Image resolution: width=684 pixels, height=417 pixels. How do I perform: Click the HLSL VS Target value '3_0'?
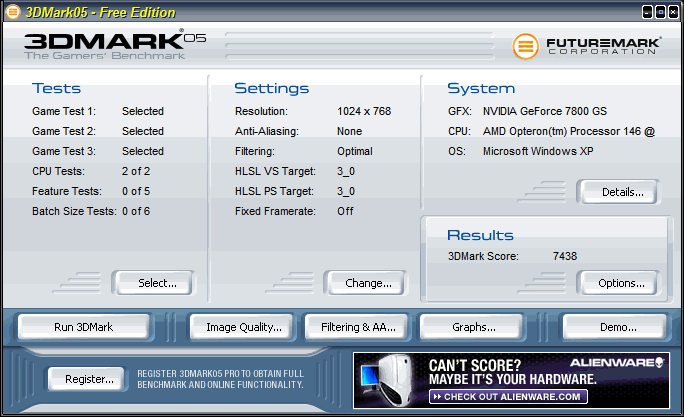[x=345, y=171]
